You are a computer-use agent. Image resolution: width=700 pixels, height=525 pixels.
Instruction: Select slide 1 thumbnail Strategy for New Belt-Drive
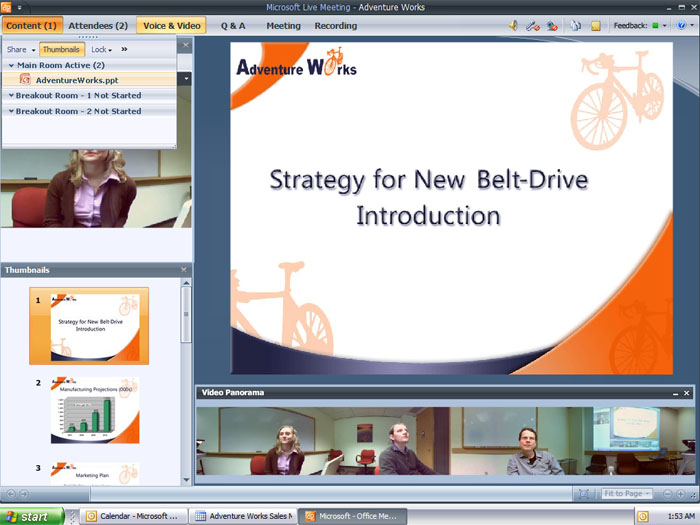coord(89,326)
